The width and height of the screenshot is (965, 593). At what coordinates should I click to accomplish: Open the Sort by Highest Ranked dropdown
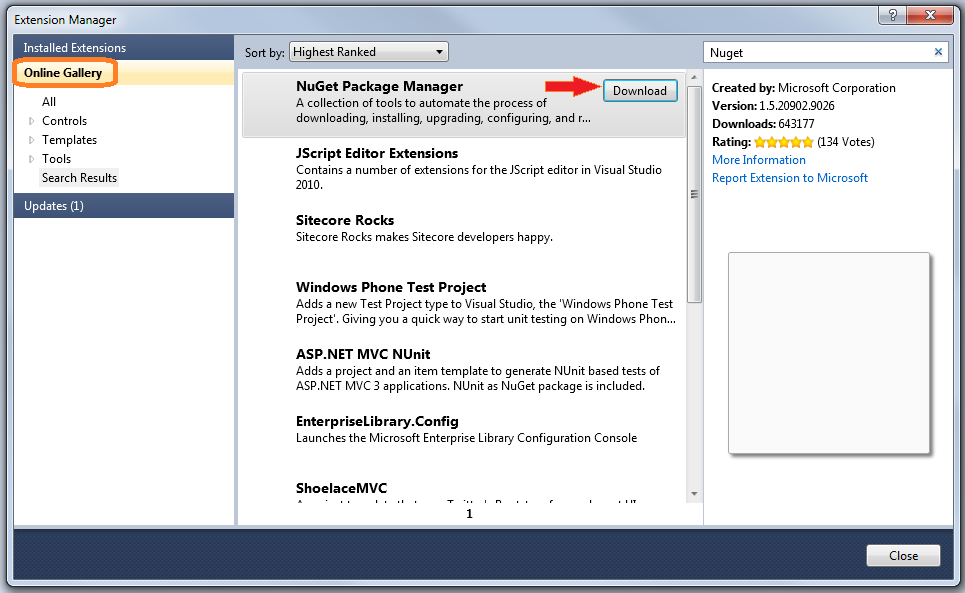[369, 52]
